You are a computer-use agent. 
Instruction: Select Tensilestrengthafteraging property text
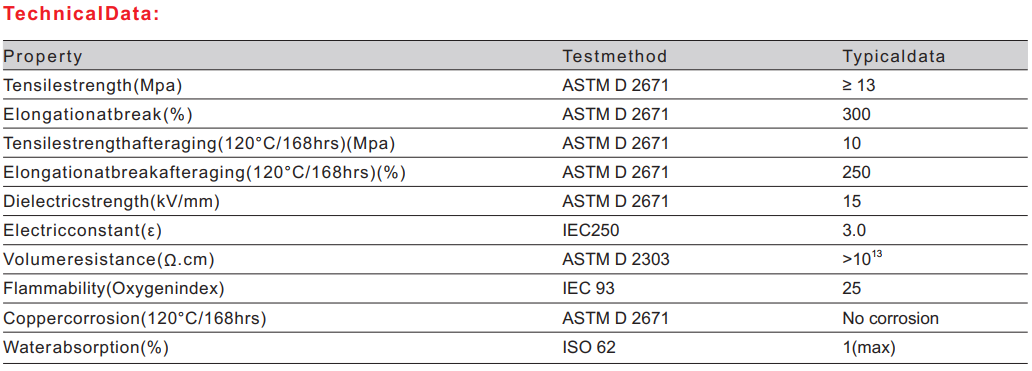click(199, 143)
